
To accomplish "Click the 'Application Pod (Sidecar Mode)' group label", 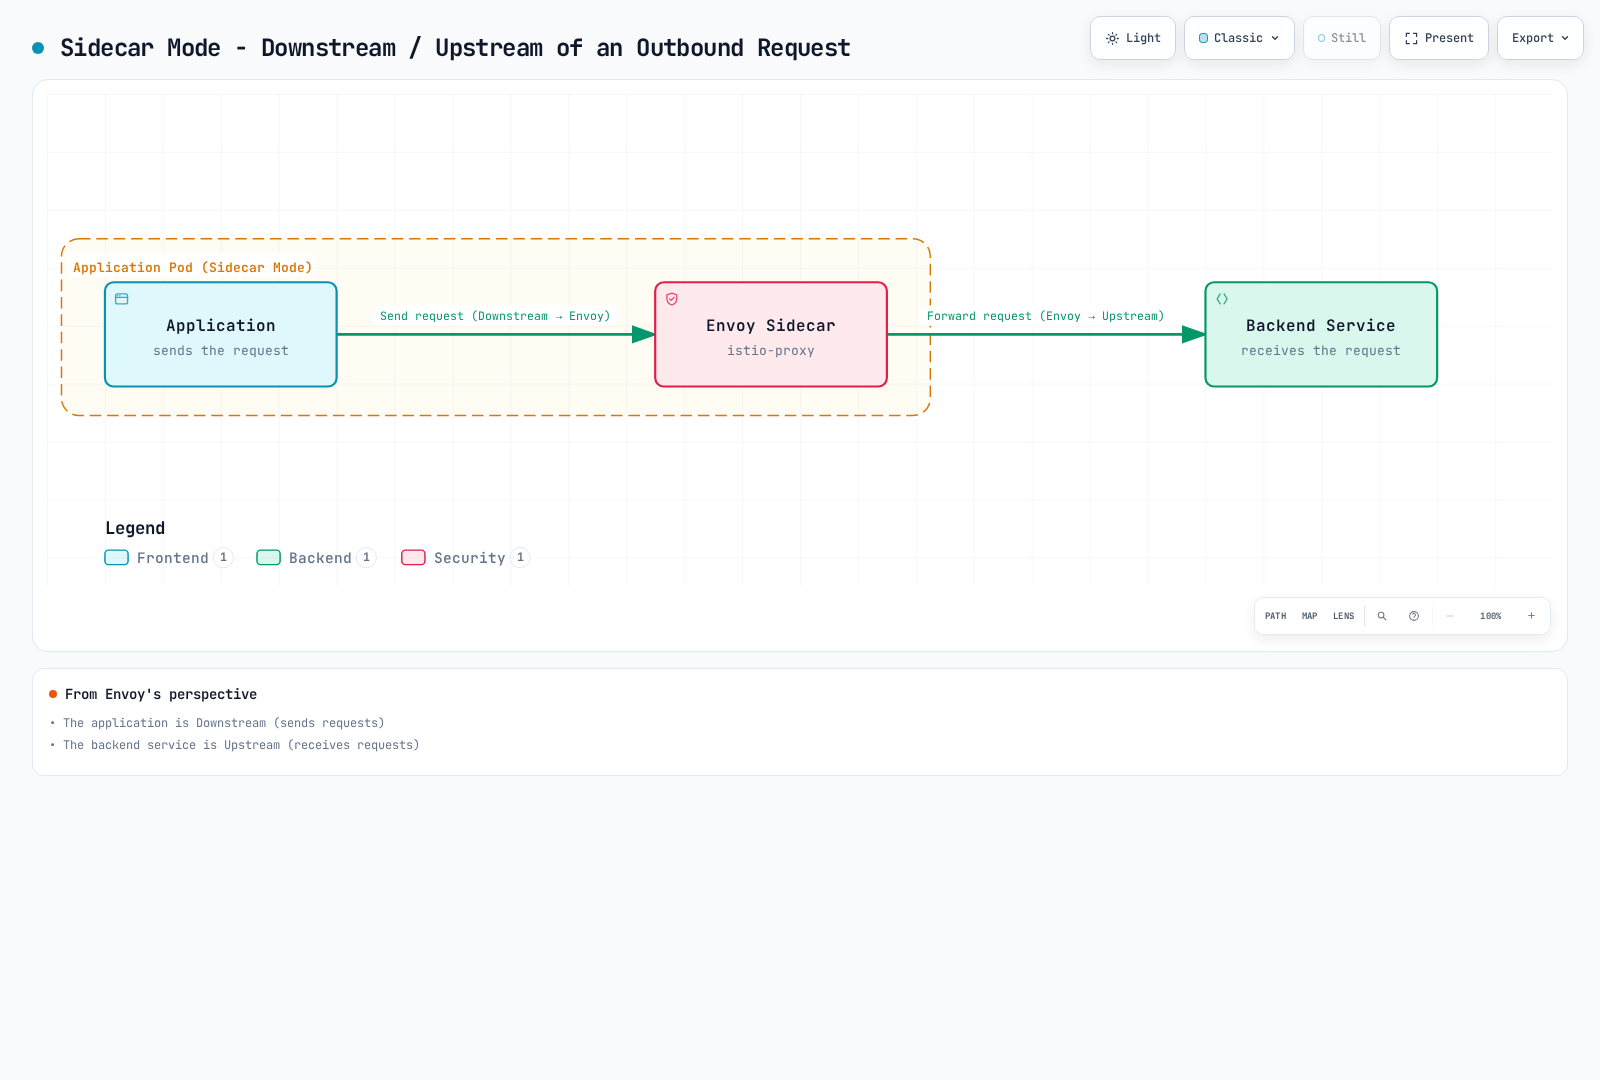I will point(193,267).
